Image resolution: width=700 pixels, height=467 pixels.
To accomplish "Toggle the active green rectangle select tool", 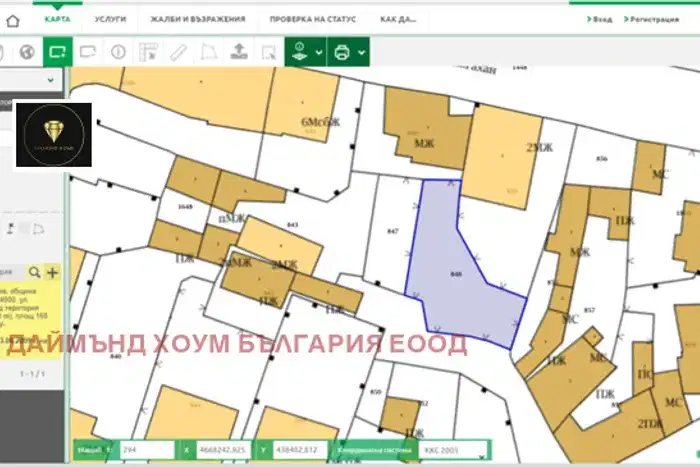I will coord(58,52).
